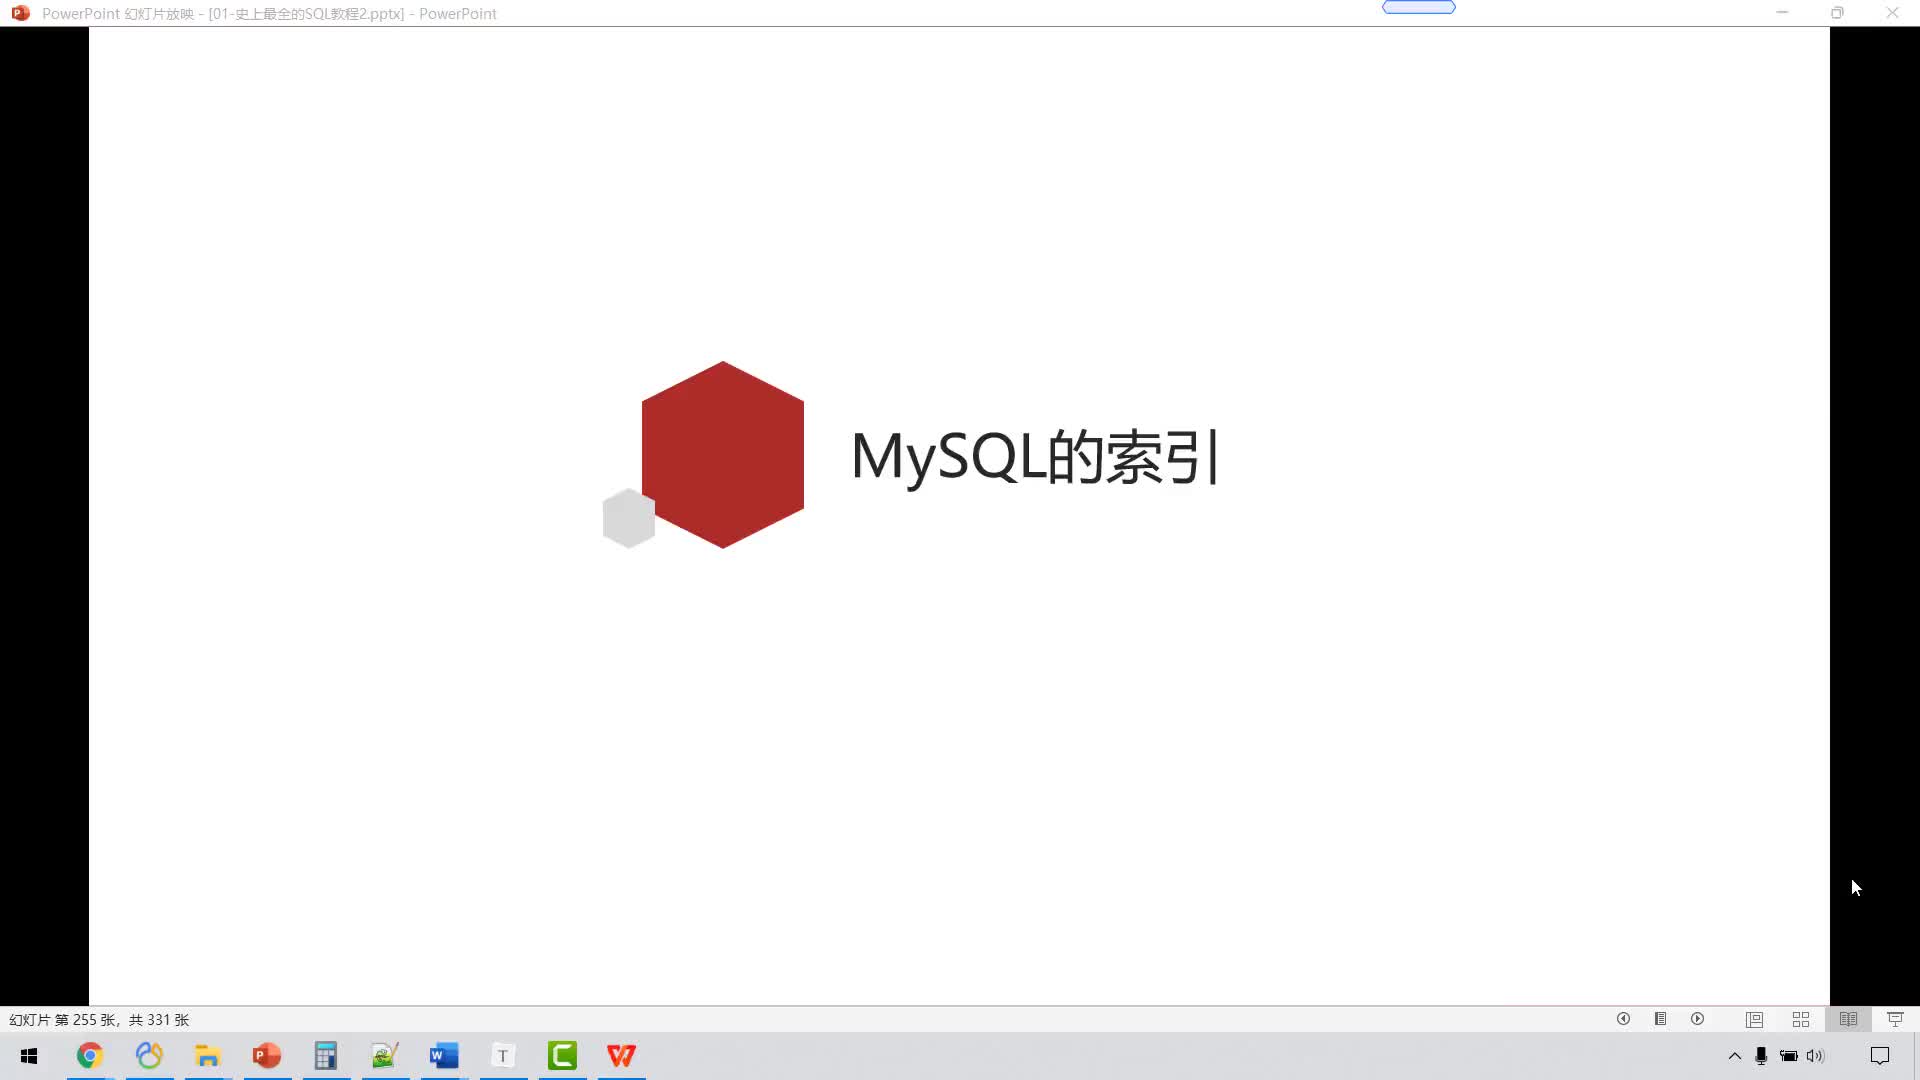Click the normal view icon in status bar
Viewport: 1920px width, 1080px height.
[1754, 1018]
